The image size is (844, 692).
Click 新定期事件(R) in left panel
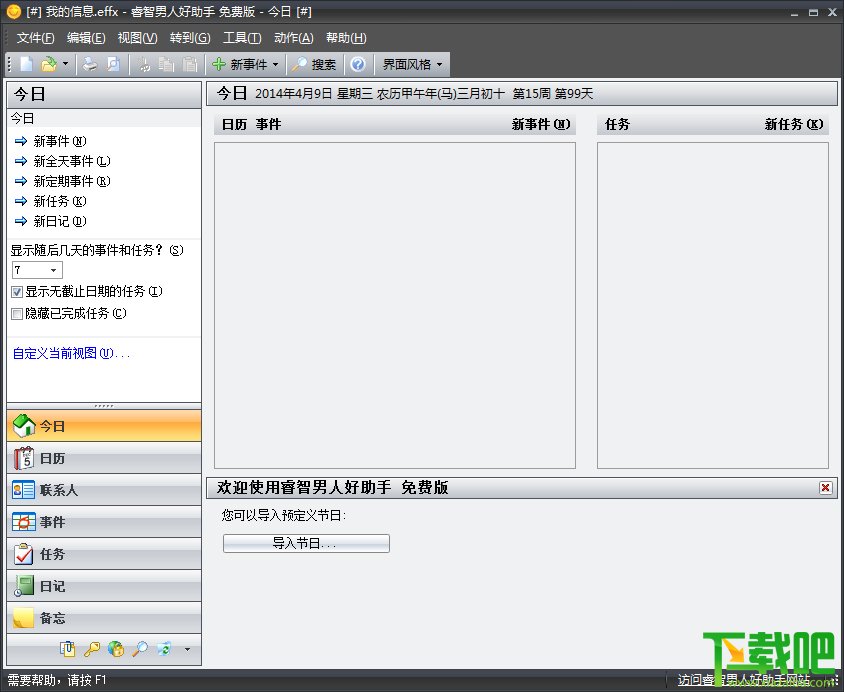click(x=72, y=181)
